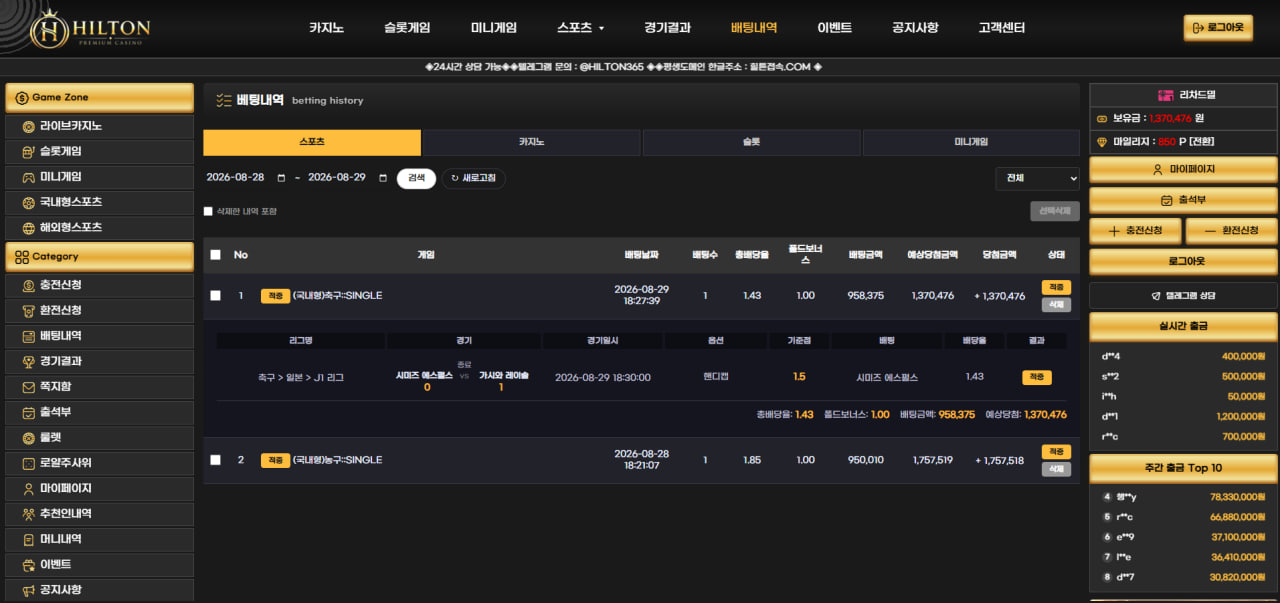Open 이벤트 in the left sidebar
The image size is (1280, 603).
coord(99,565)
